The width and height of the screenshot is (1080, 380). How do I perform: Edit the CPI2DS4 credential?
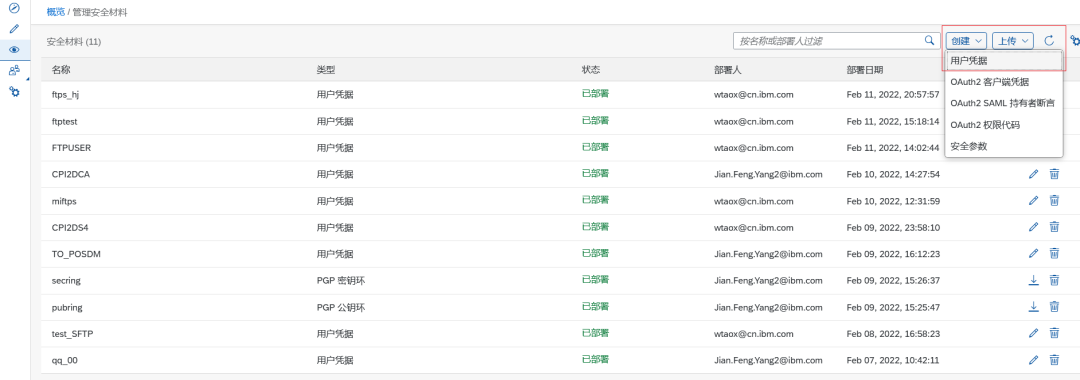pos(1033,226)
